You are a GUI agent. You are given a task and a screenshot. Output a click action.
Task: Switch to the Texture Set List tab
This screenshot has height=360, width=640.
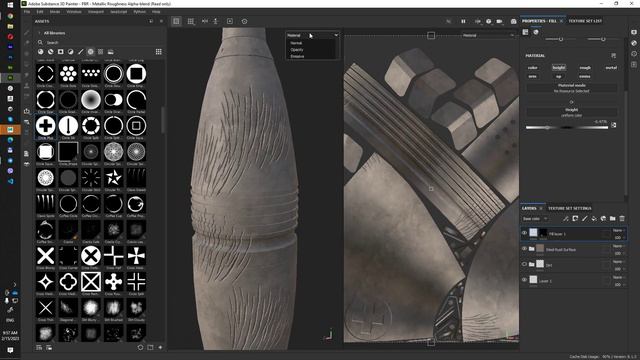tap(585, 21)
